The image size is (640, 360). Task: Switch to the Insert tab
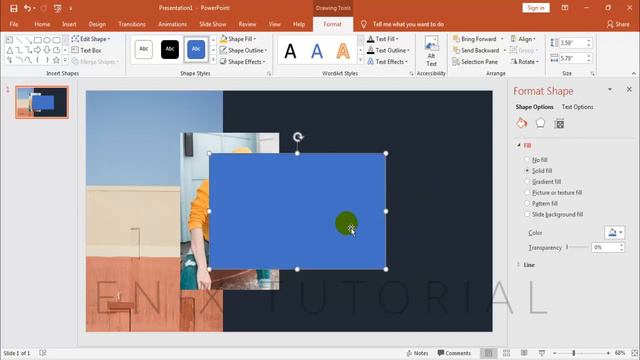click(x=69, y=24)
